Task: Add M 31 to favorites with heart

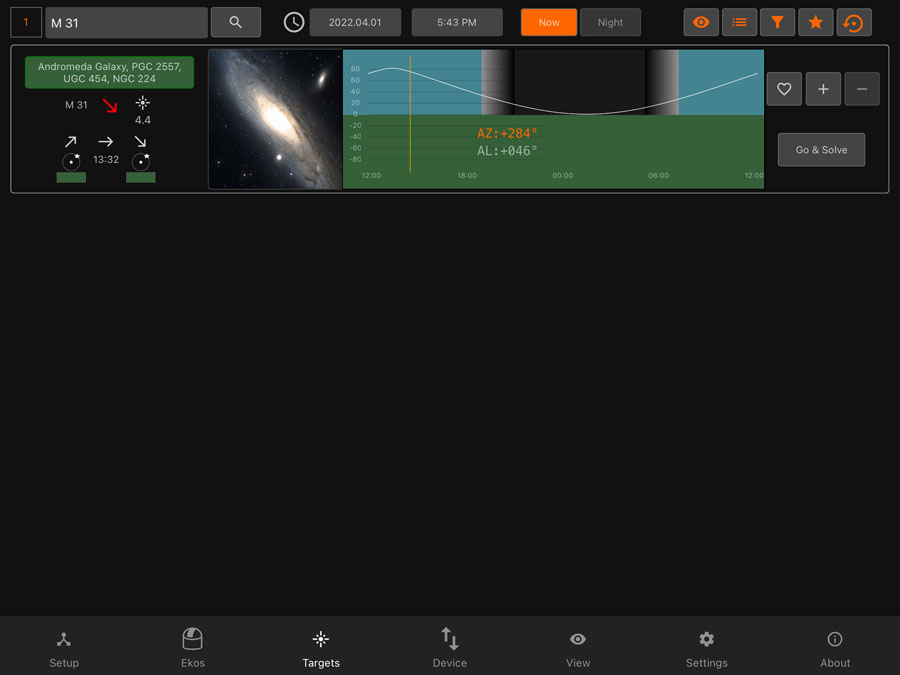Action: click(x=784, y=89)
